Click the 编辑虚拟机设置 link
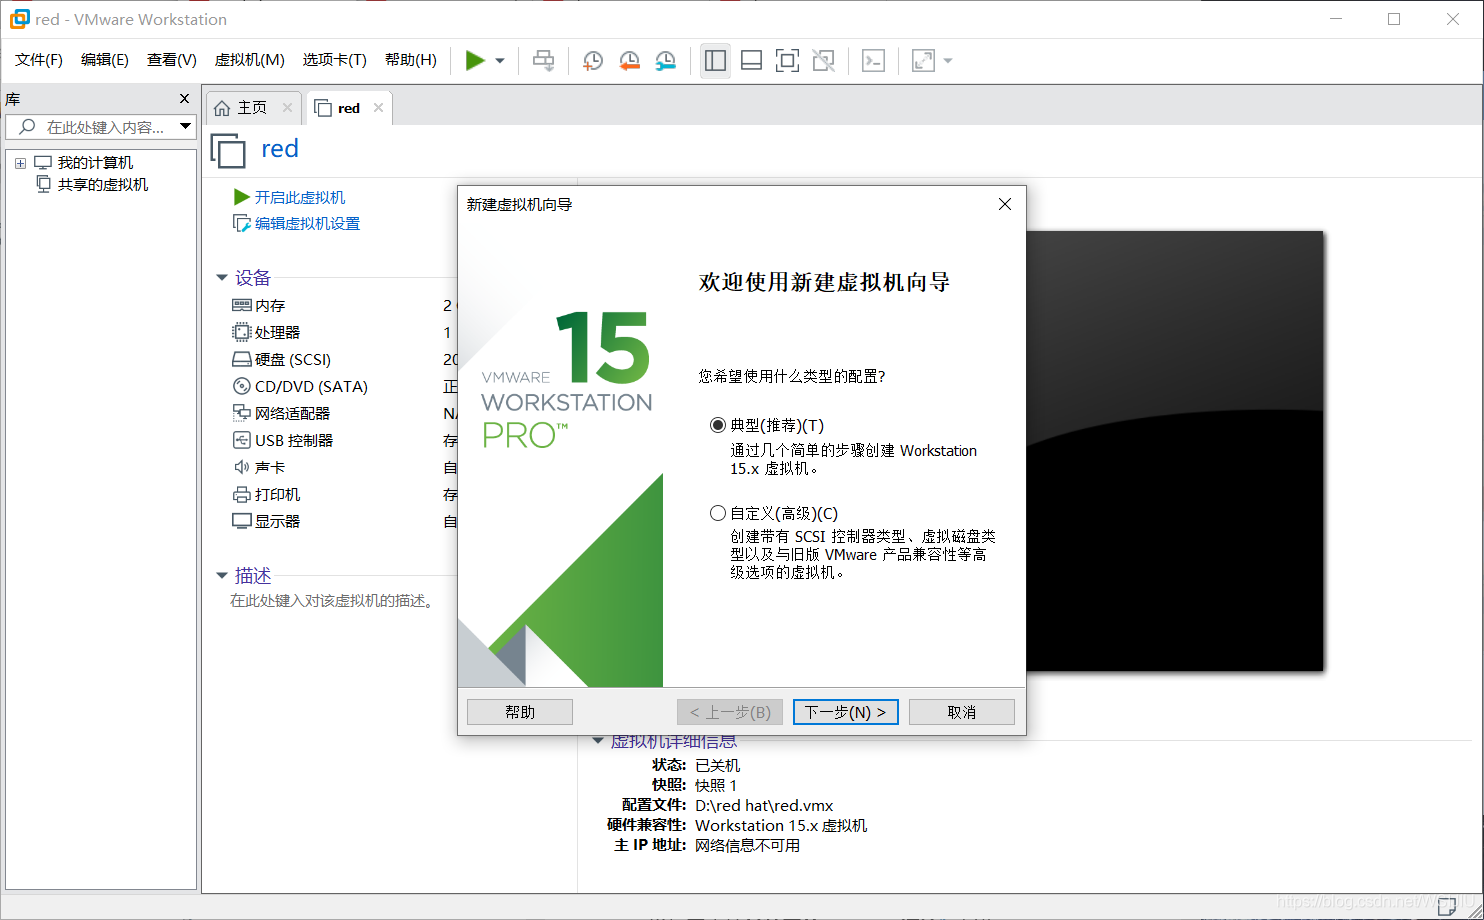The width and height of the screenshot is (1484, 920). pos(307,224)
